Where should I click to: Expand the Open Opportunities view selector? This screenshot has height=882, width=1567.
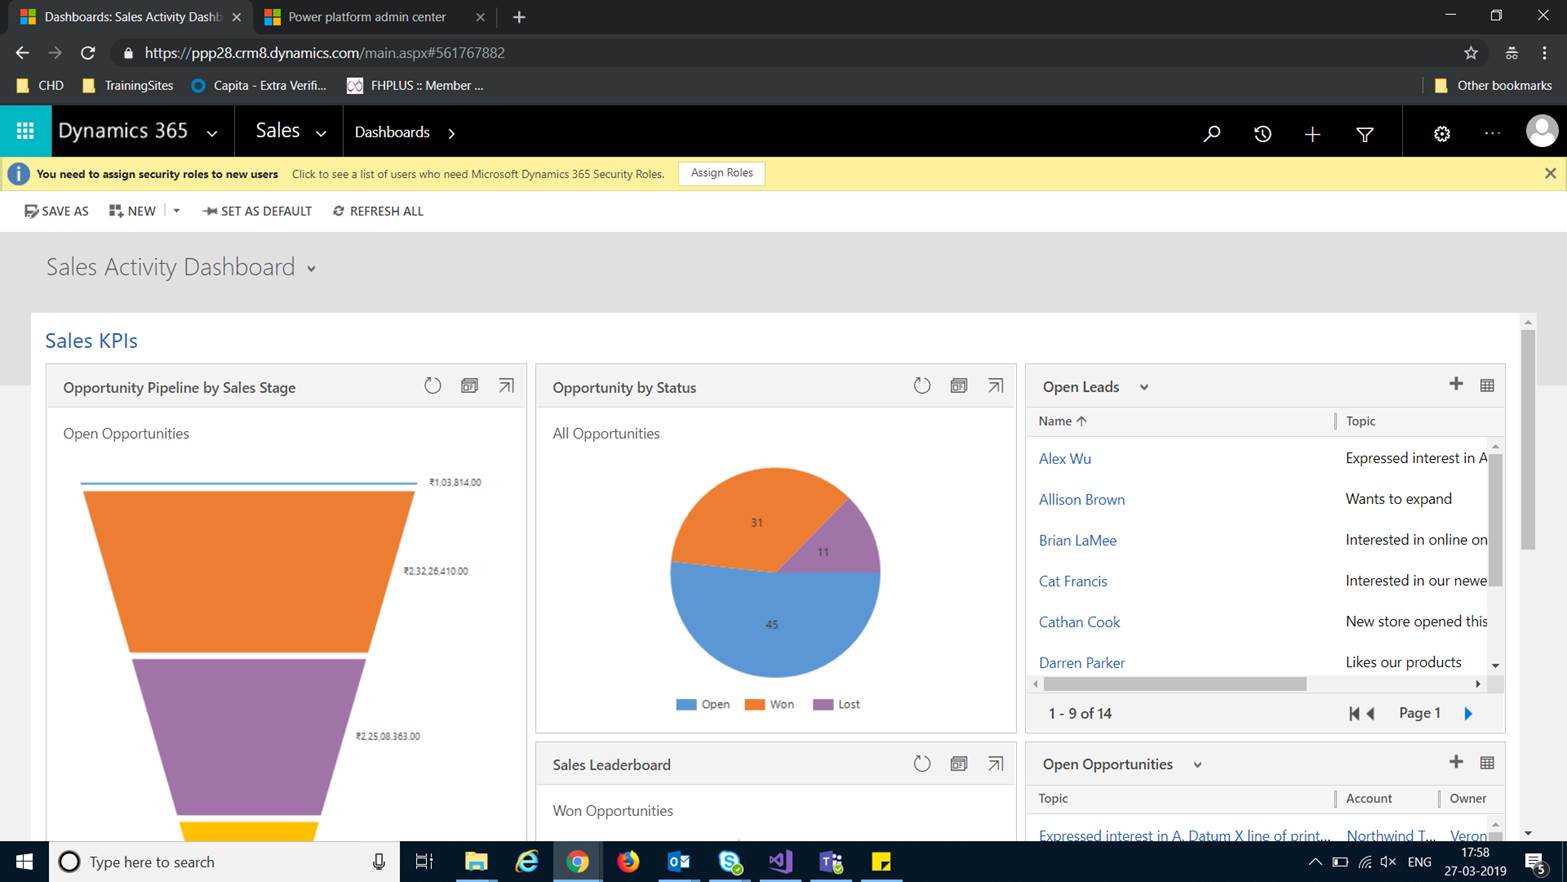pyautogui.click(x=1197, y=764)
